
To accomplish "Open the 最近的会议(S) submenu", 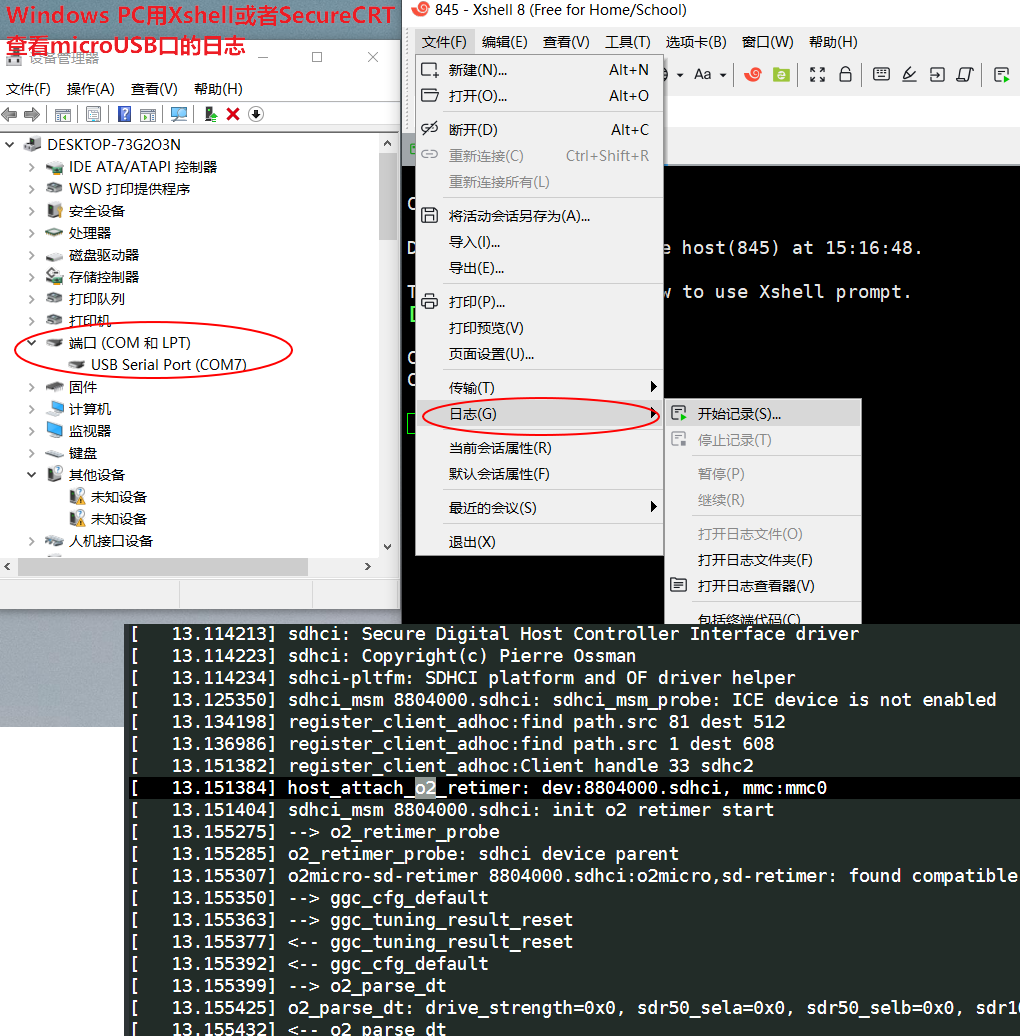I will point(540,507).
